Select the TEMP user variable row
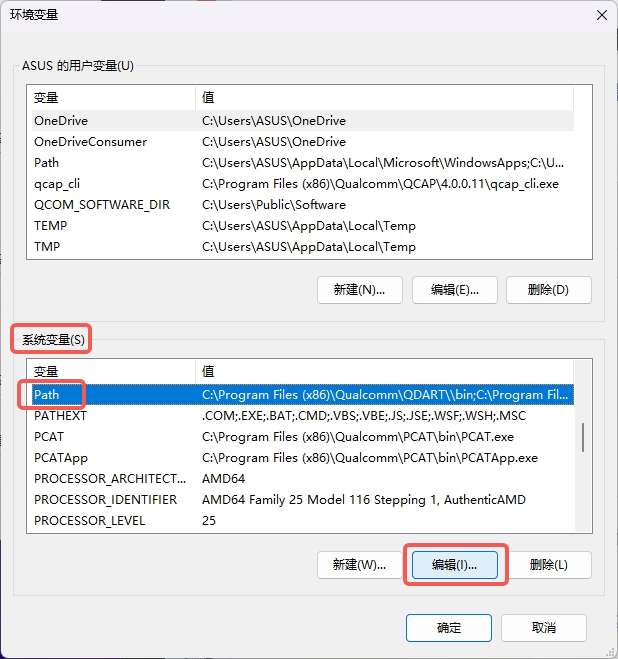The image size is (618, 659). [x=303, y=226]
